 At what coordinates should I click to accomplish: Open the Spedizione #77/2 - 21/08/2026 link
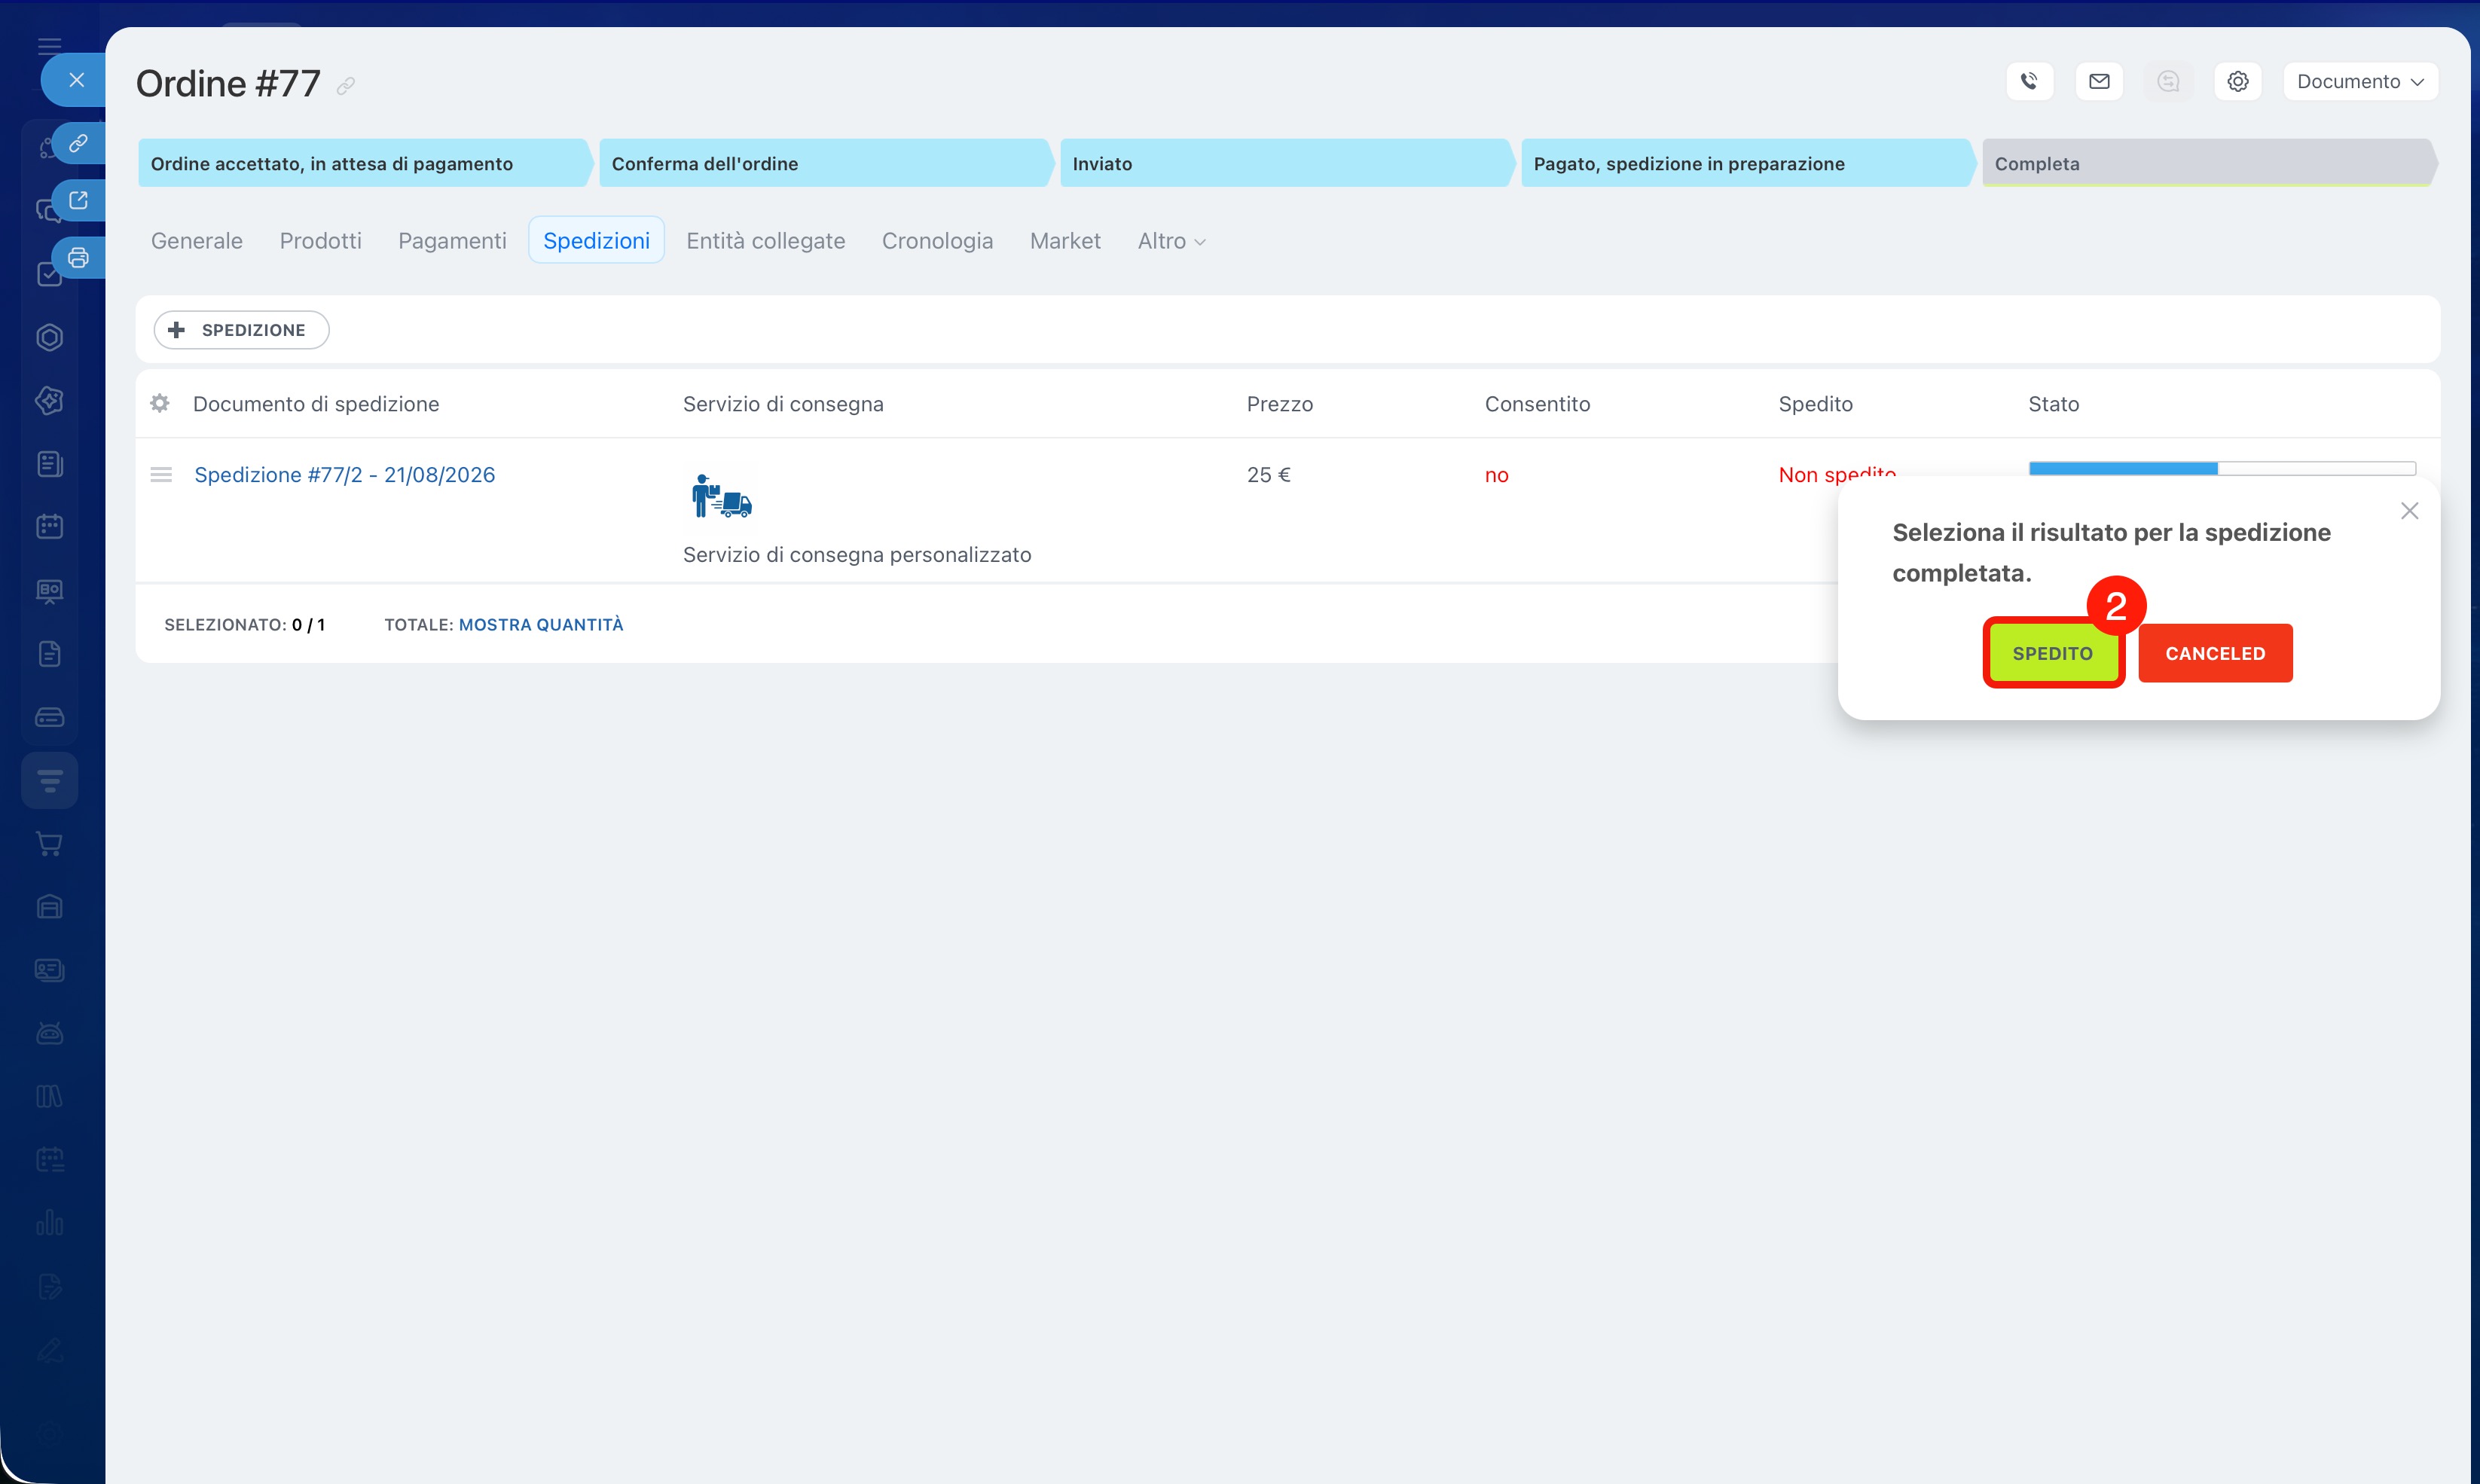click(345, 475)
